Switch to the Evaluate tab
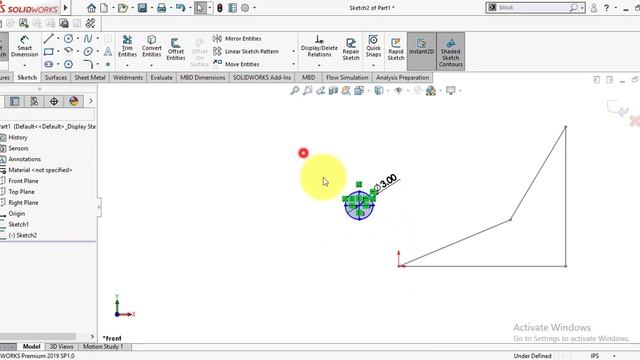The height and width of the screenshot is (360, 640). coord(162,78)
